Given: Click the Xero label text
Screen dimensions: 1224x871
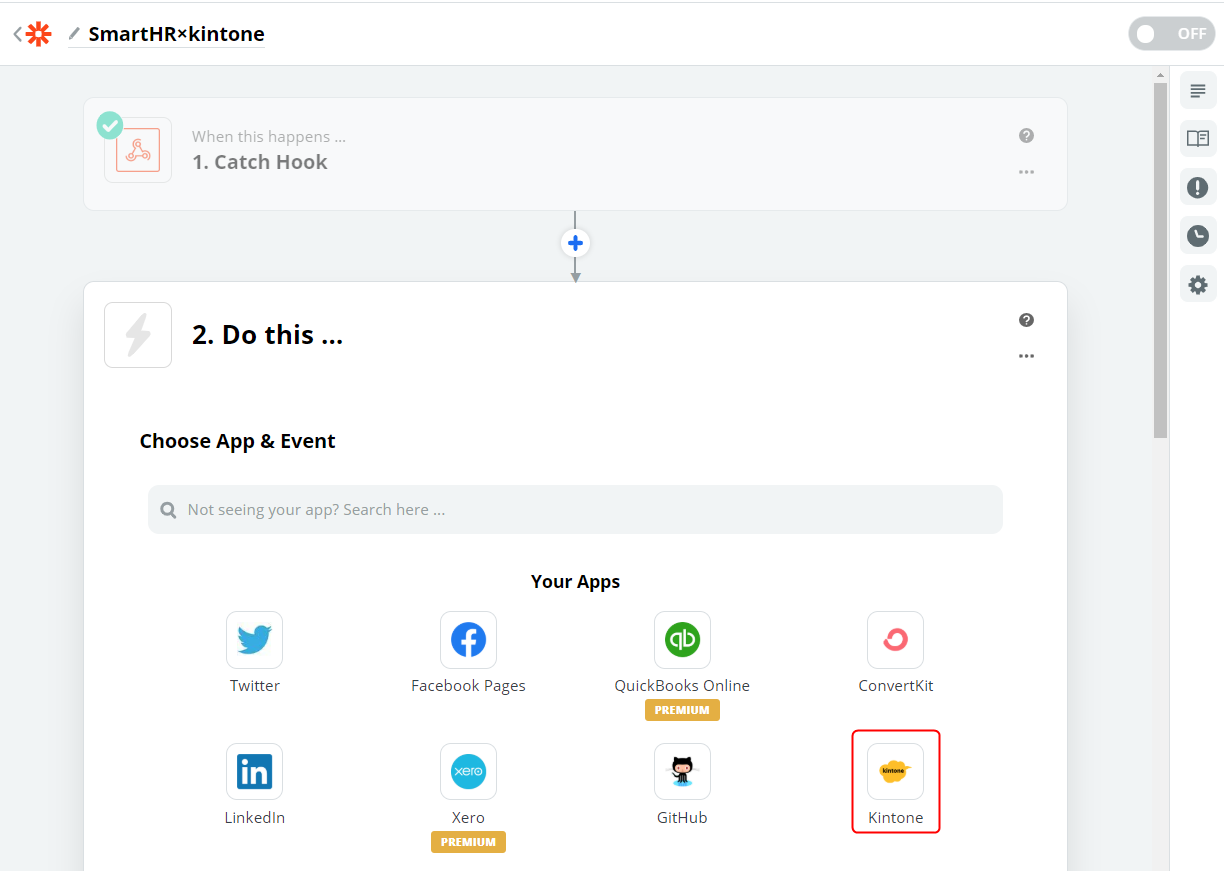Looking at the screenshot, I should point(468,818).
